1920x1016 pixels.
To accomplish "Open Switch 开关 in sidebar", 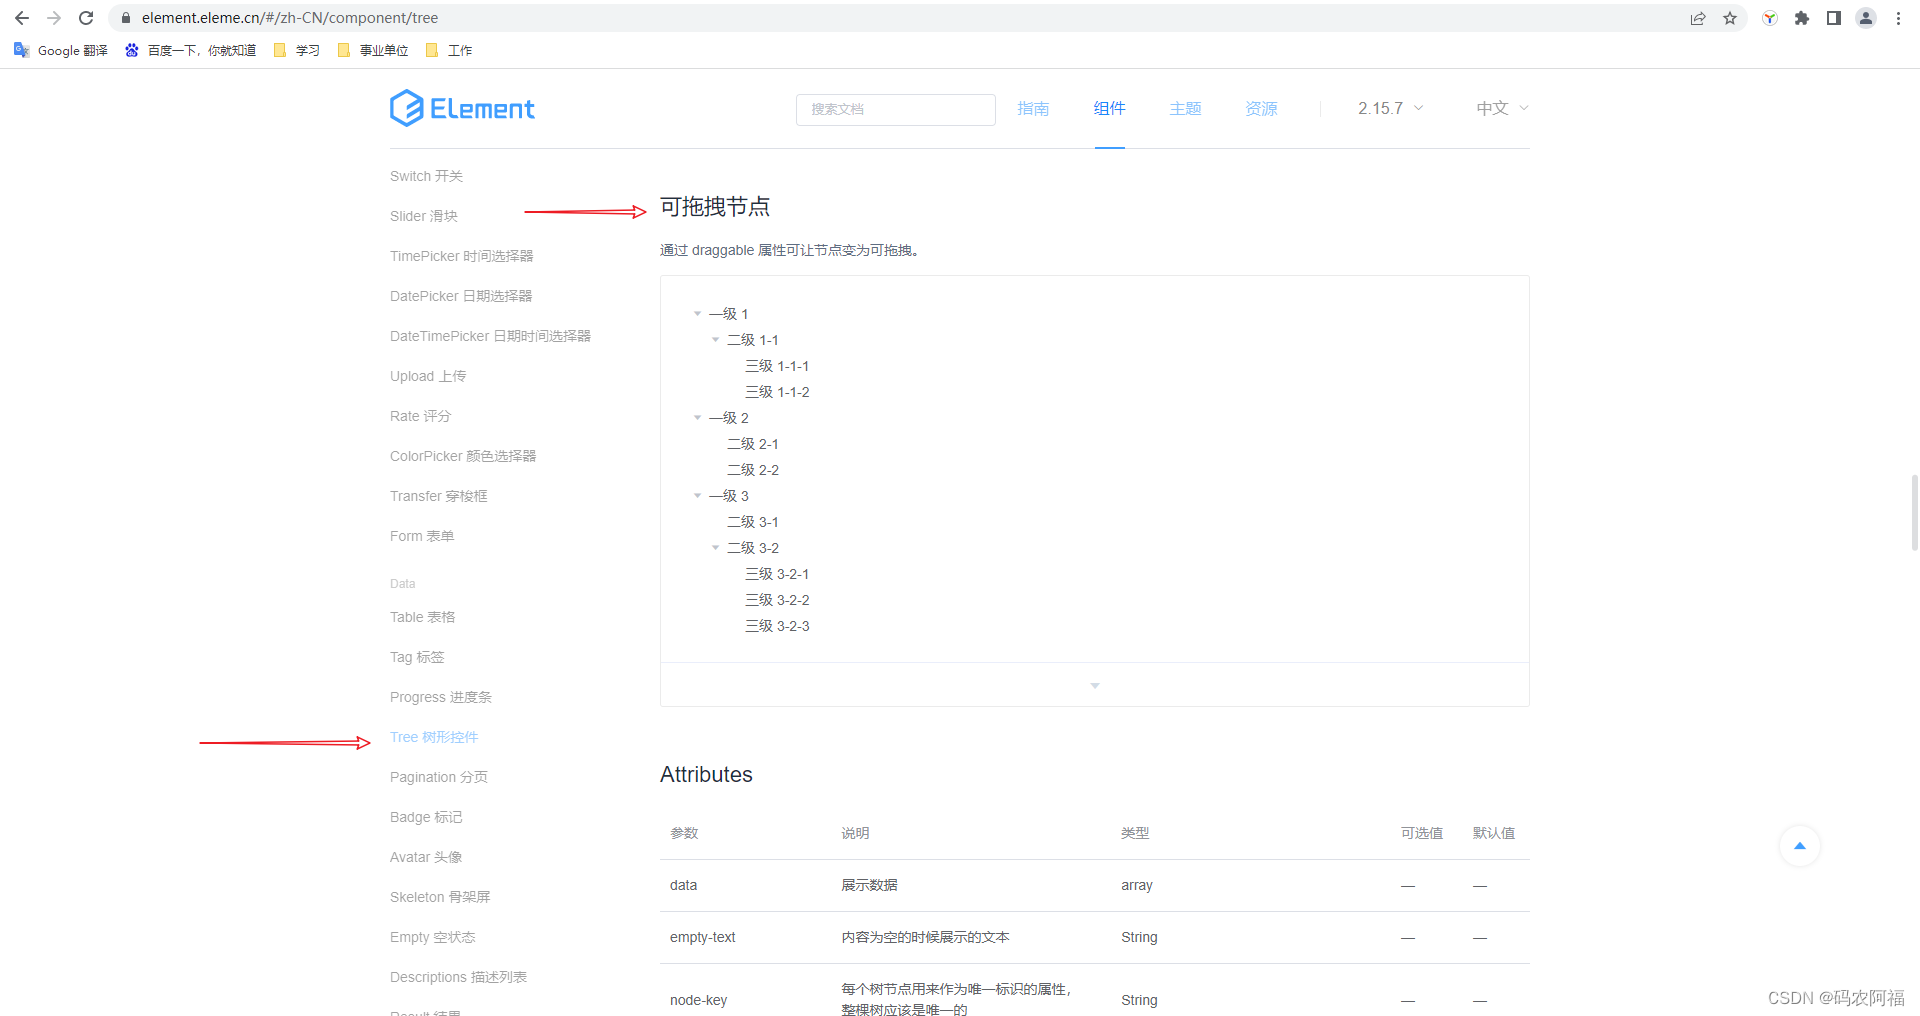I will click(426, 176).
